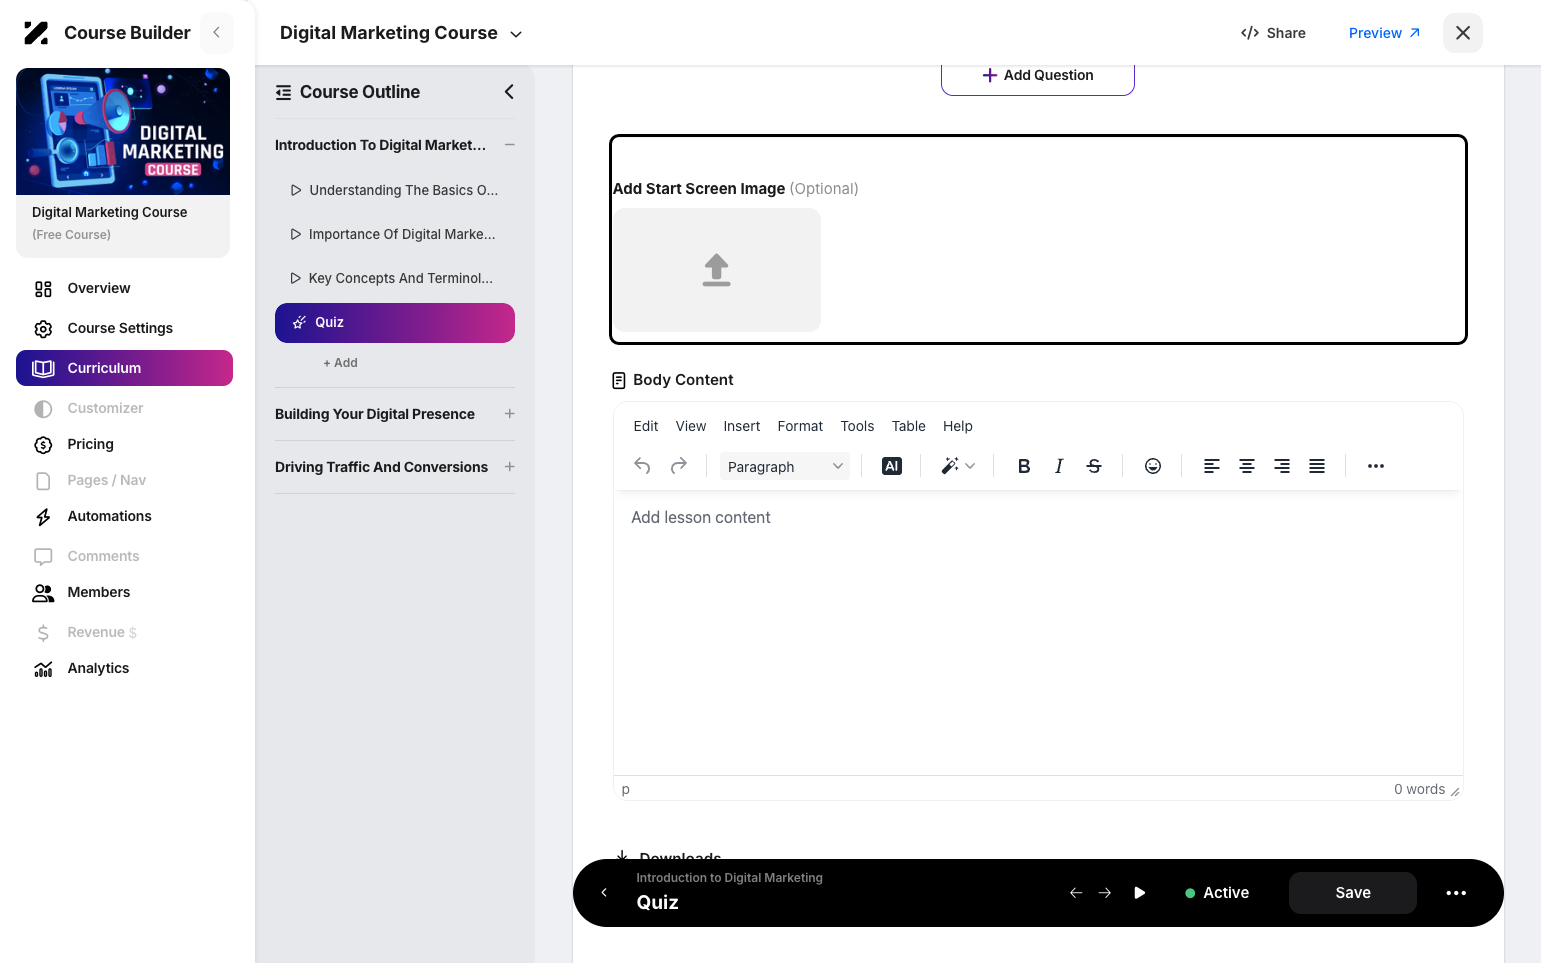Screen dimensions: 1541x963
Task: Click the play icon in bottom bar
Action: click(x=1140, y=893)
